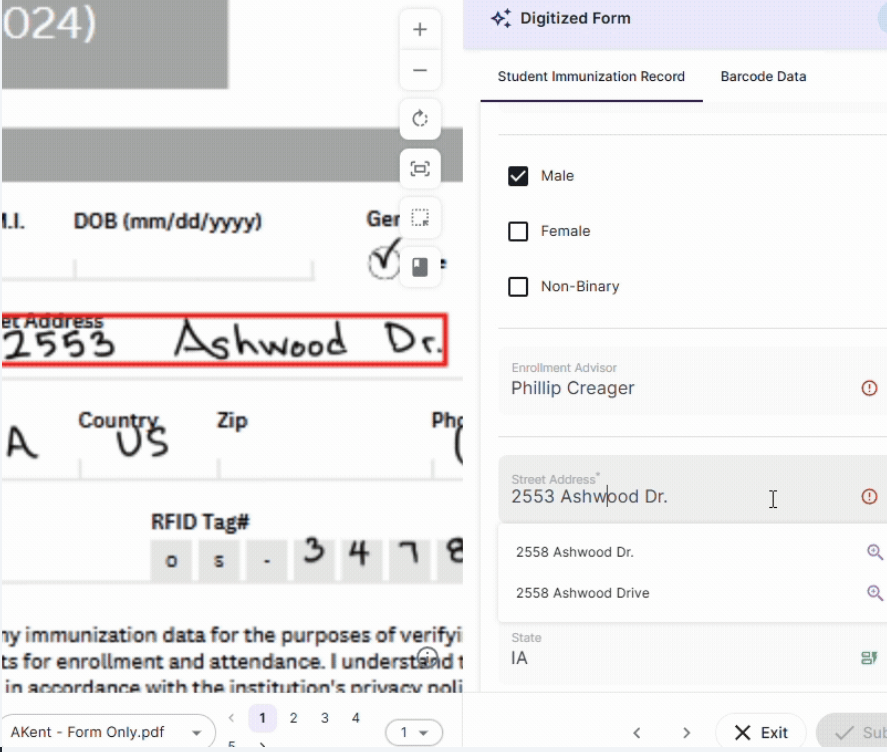Click the Street Address input field

click(x=680, y=497)
